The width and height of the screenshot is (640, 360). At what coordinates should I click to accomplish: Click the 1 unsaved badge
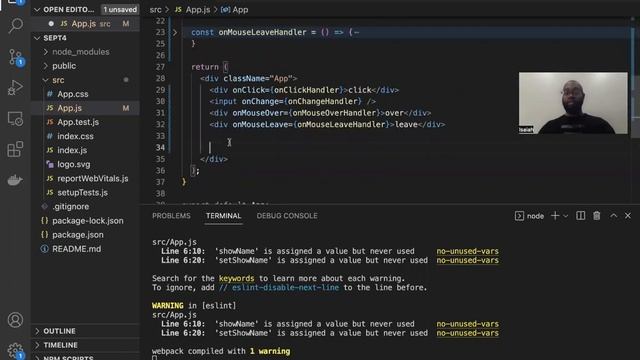(120, 9)
